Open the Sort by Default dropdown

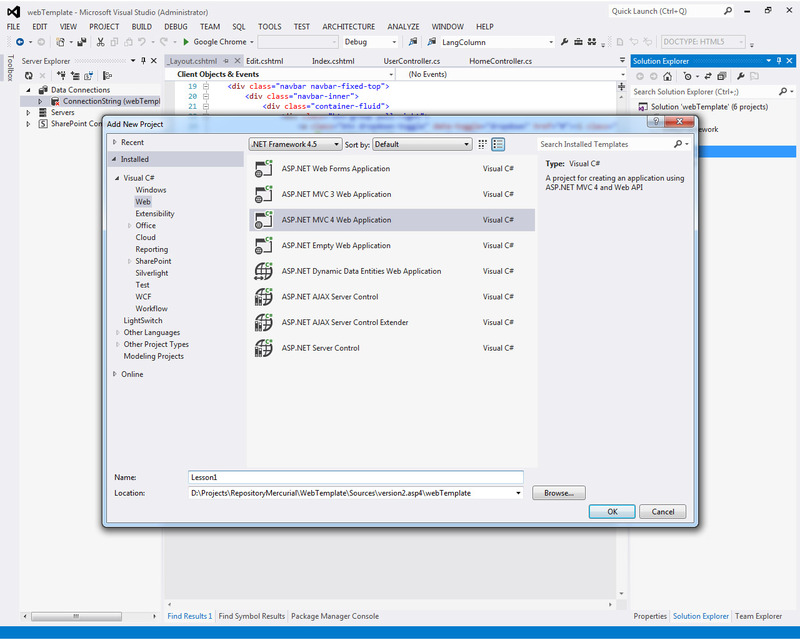[x=421, y=144]
